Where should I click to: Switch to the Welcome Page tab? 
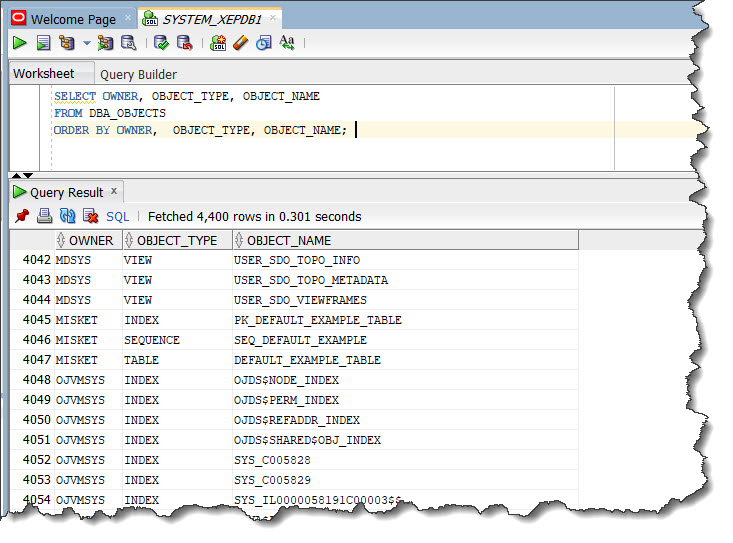(73, 20)
